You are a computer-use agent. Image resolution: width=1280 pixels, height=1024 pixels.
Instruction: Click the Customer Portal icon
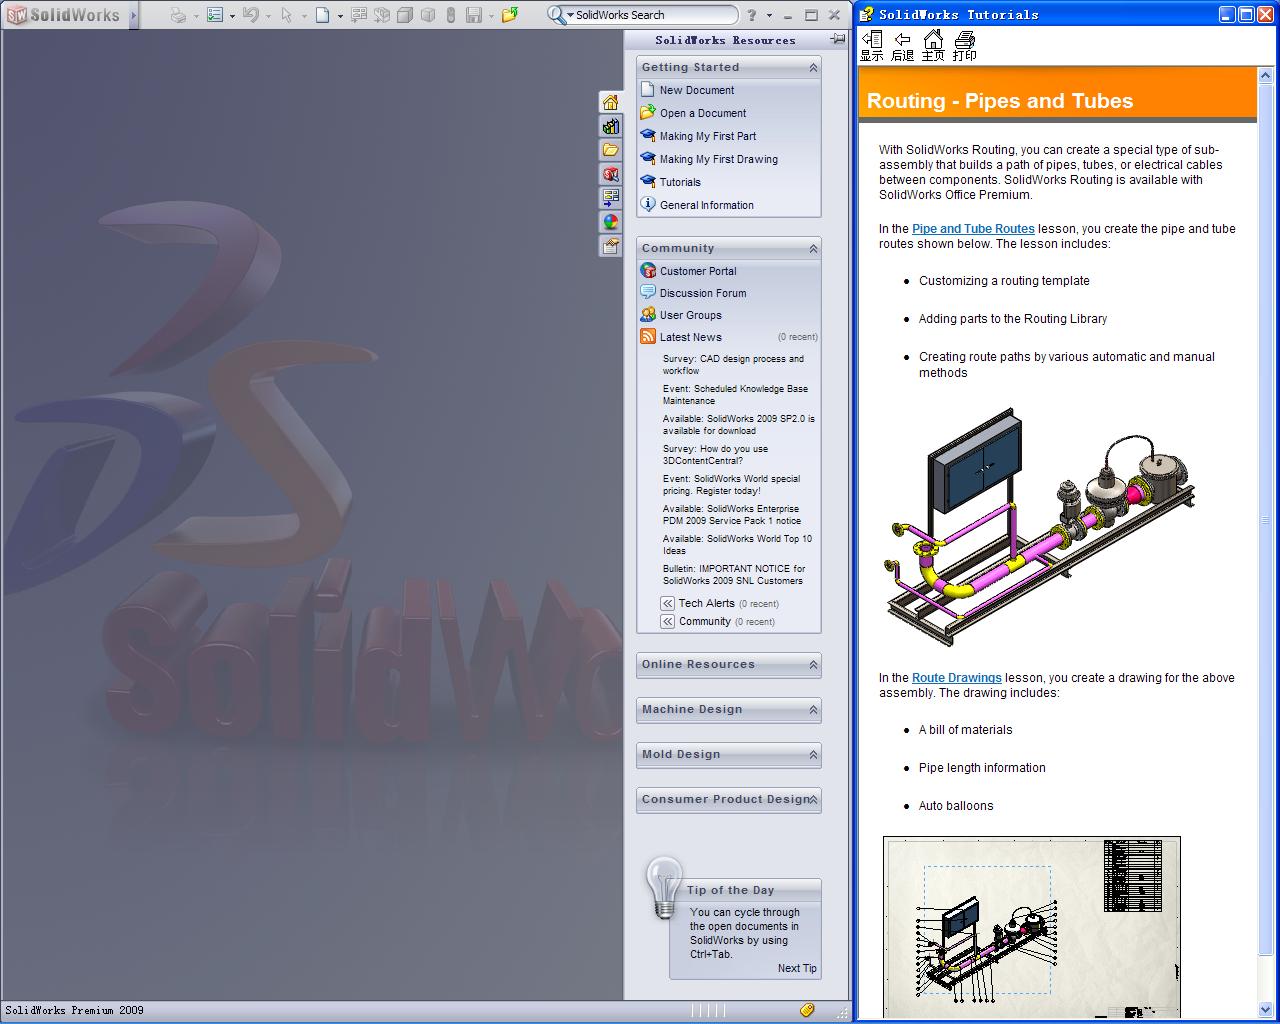pos(648,270)
